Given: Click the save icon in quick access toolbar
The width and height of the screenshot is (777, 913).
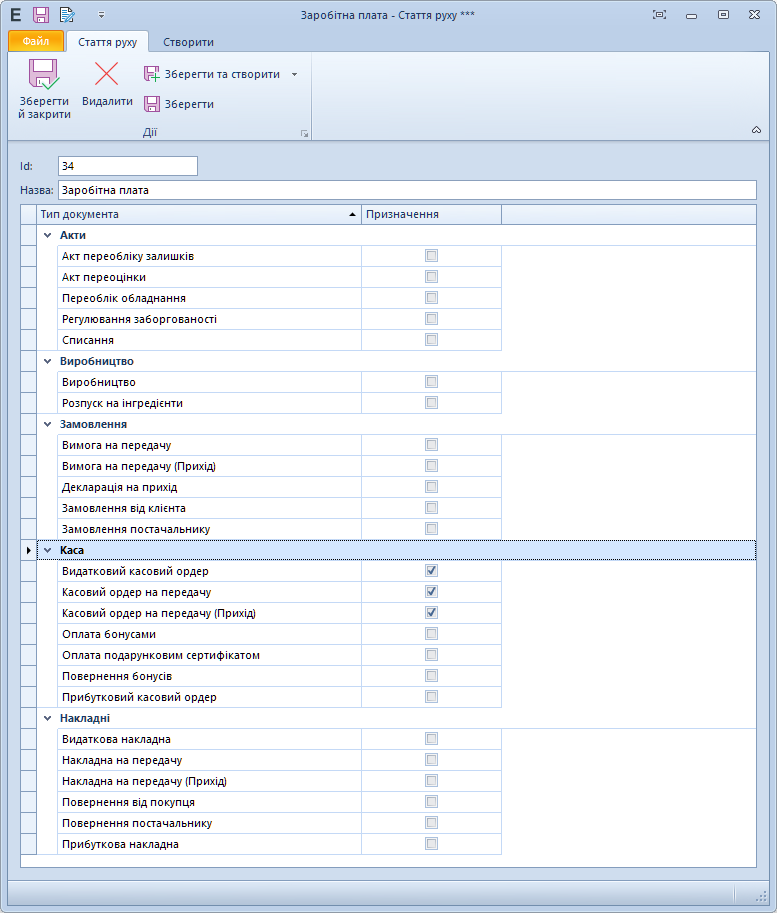Looking at the screenshot, I should click(41, 14).
